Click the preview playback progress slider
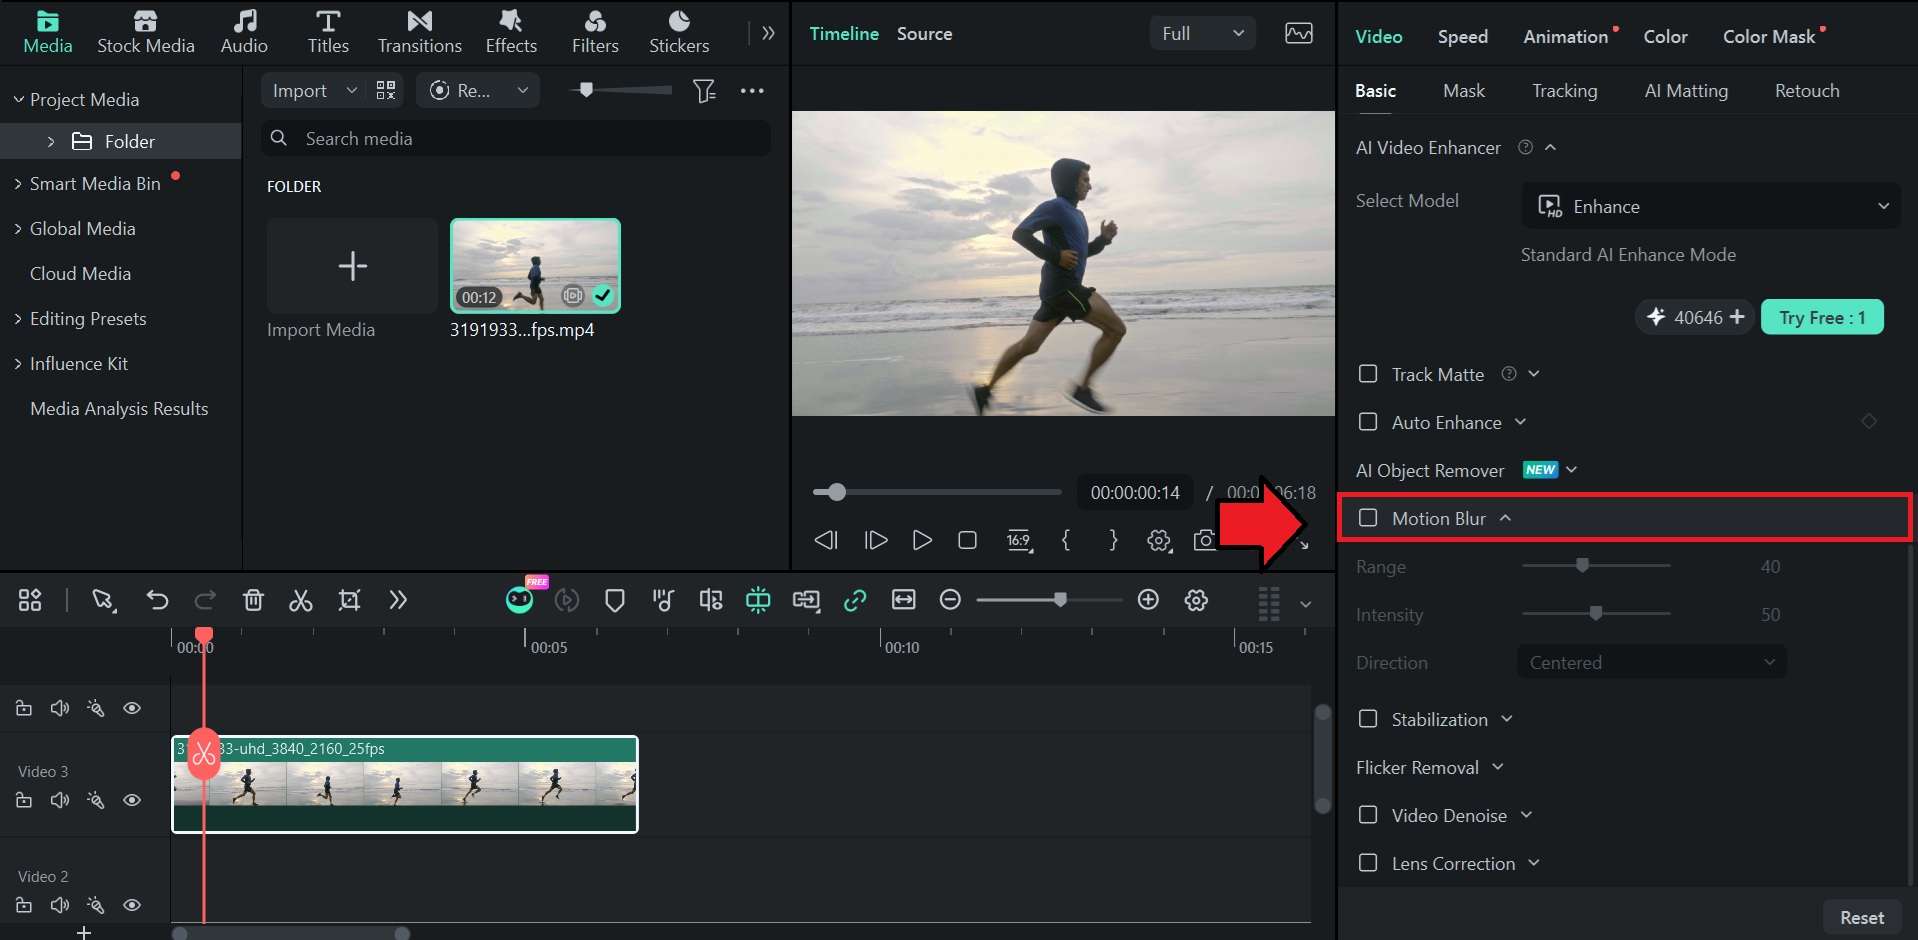The width and height of the screenshot is (1918, 940). tap(936, 492)
